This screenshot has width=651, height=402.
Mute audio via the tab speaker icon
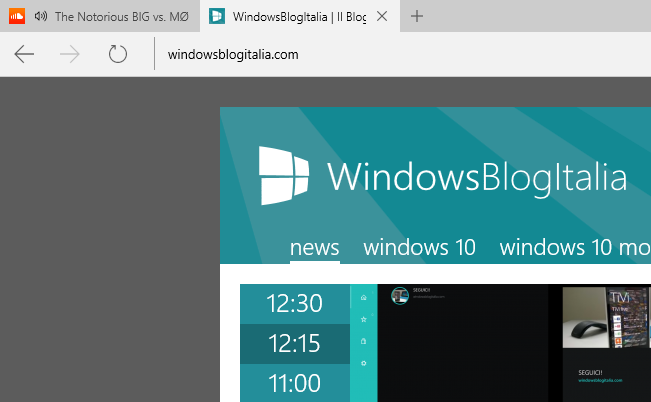click(41, 16)
